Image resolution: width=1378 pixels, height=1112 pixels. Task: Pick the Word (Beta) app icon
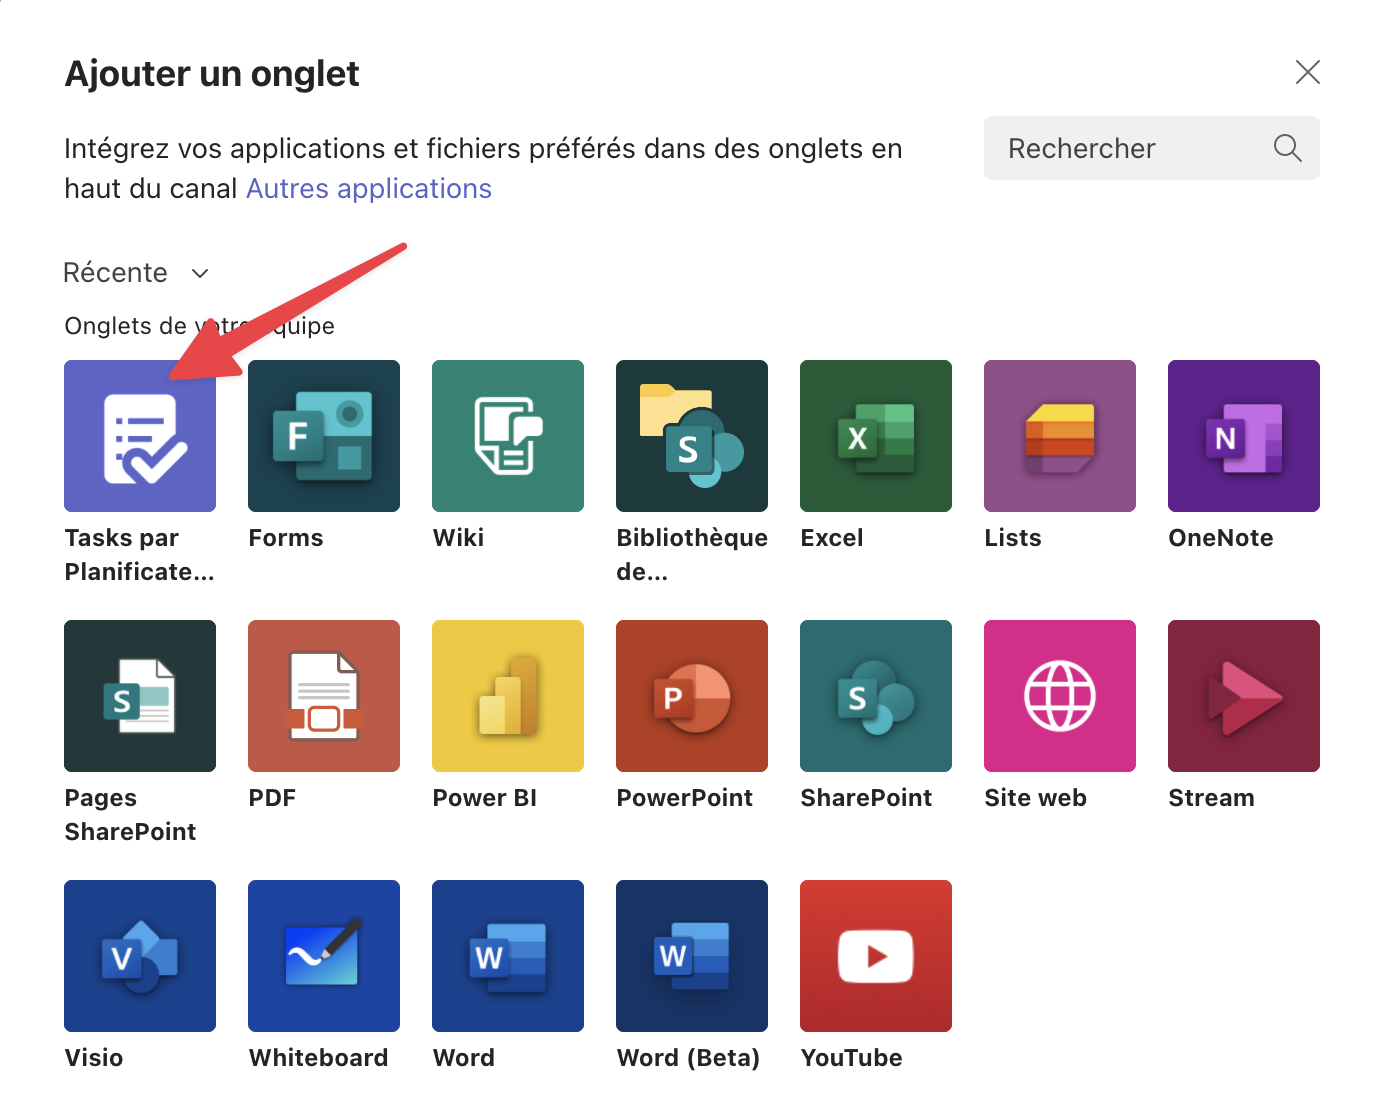(692, 956)
